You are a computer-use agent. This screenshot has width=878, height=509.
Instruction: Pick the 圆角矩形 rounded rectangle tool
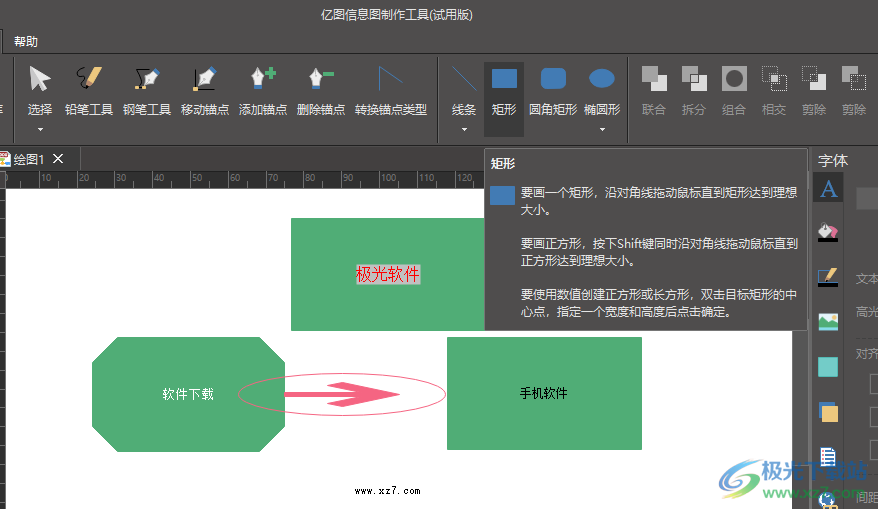coord(553,90)
